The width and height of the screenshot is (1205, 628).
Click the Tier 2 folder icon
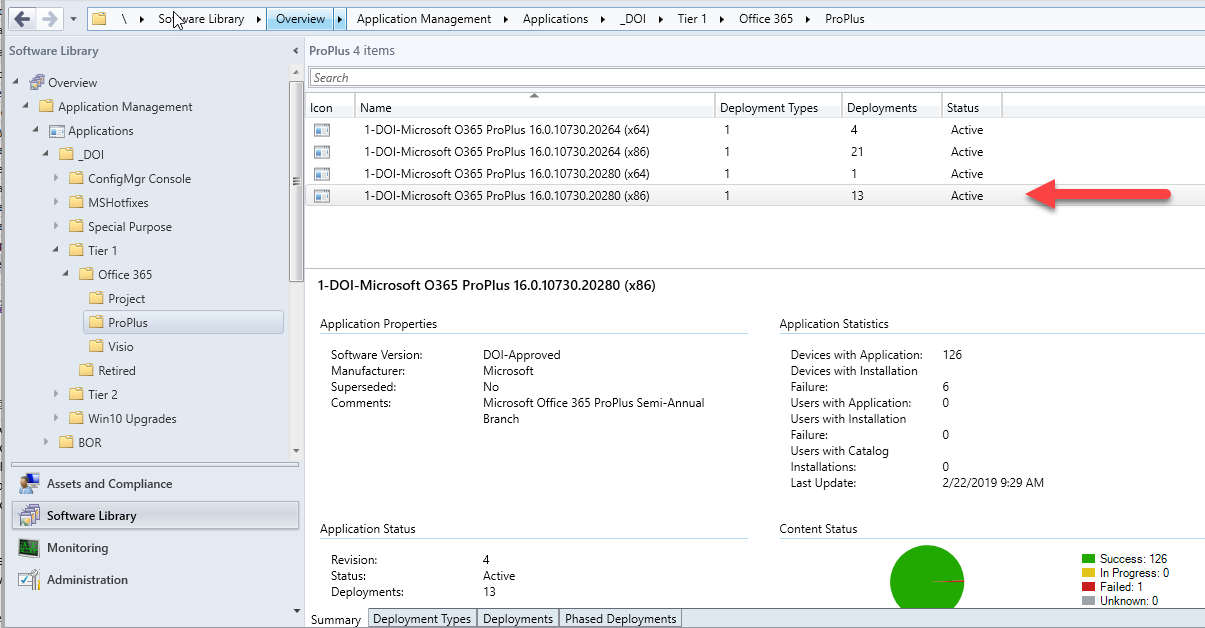[x=77, y=394]
